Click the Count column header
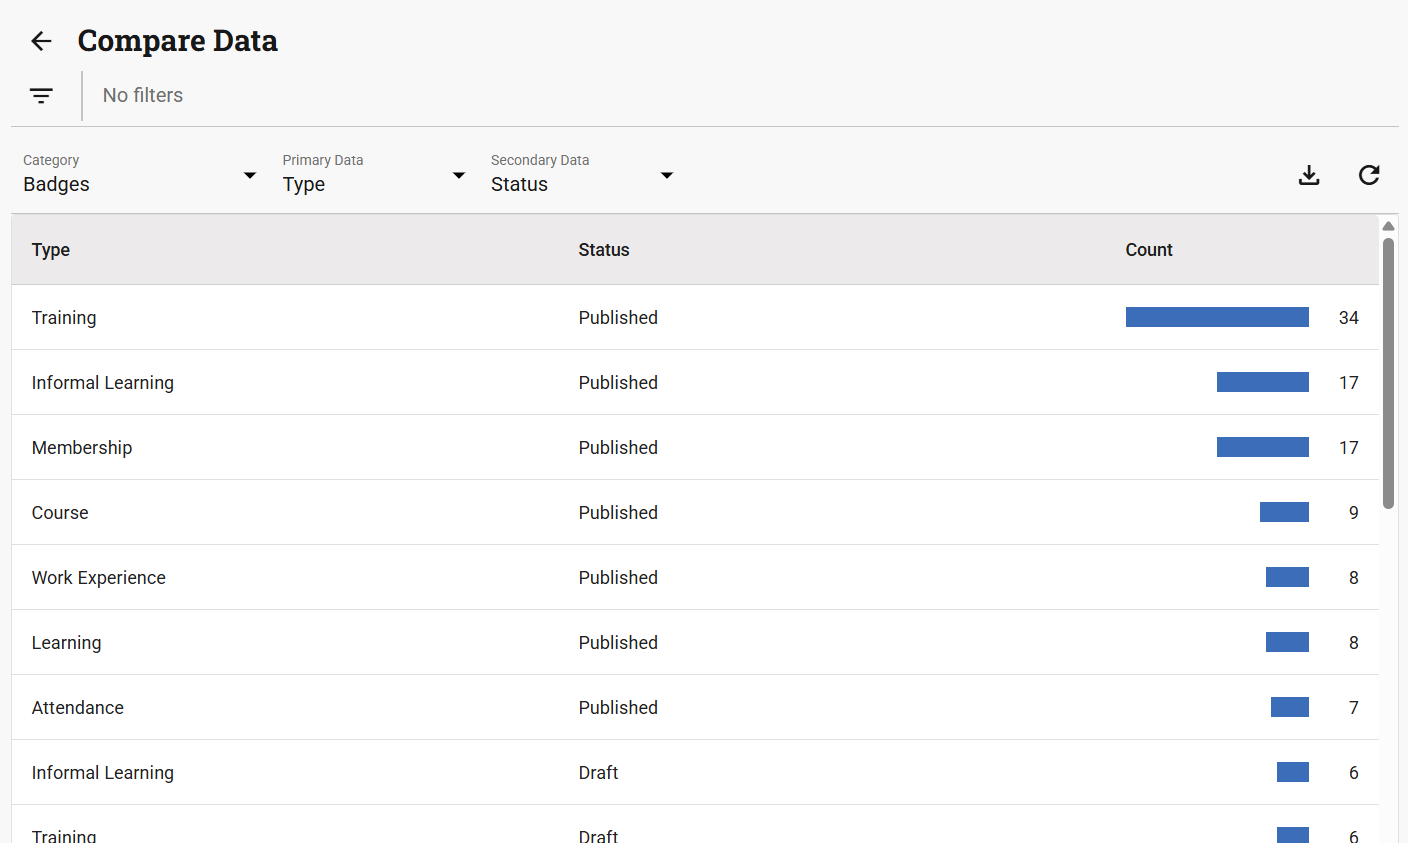The width and height of the screenshot is (1408, 843). pos(1149,250)
